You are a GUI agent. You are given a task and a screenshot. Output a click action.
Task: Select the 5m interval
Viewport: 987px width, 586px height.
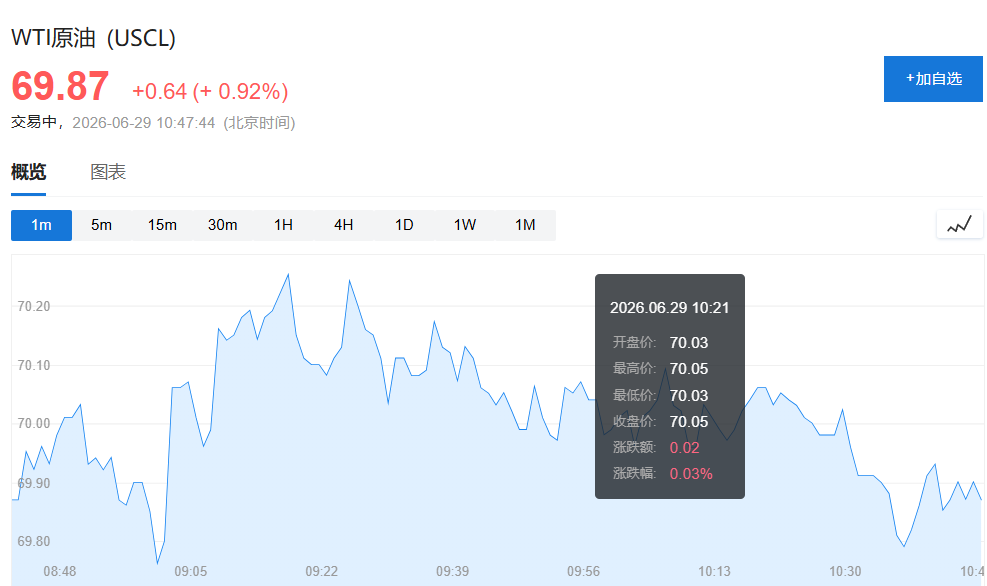(x=101, y=225)
